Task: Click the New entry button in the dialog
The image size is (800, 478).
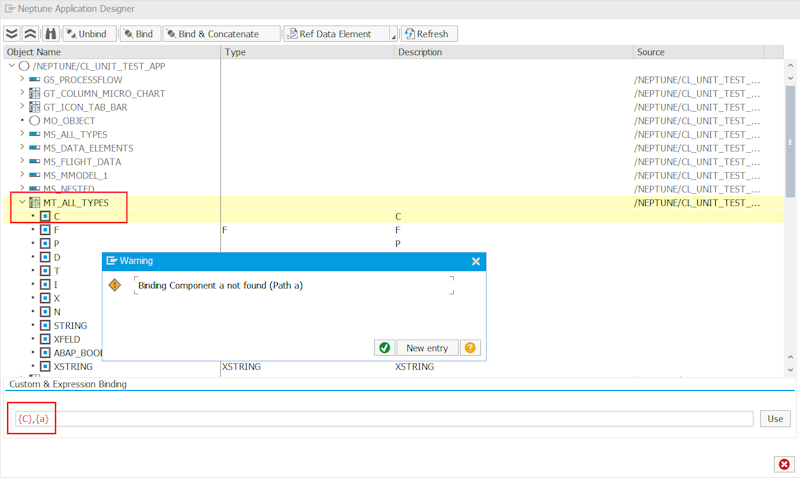Action: 428,348
